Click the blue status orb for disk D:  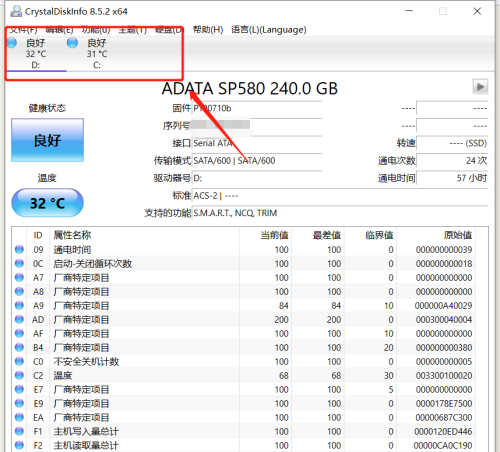point(12,43)
